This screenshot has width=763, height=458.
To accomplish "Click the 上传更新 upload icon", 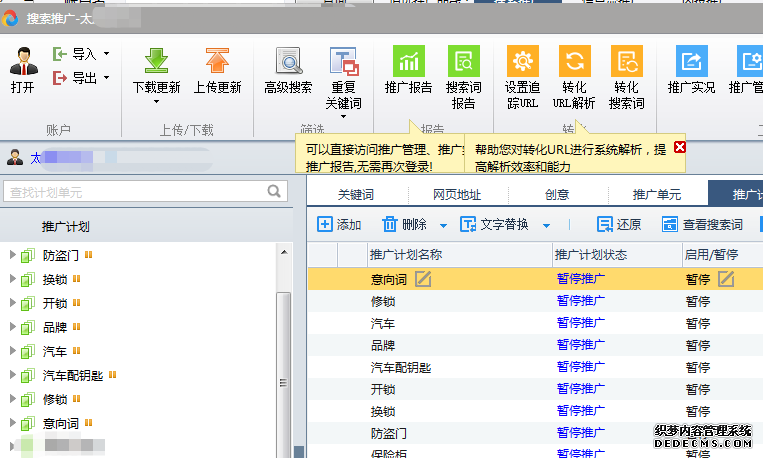I will click(217, 61).
